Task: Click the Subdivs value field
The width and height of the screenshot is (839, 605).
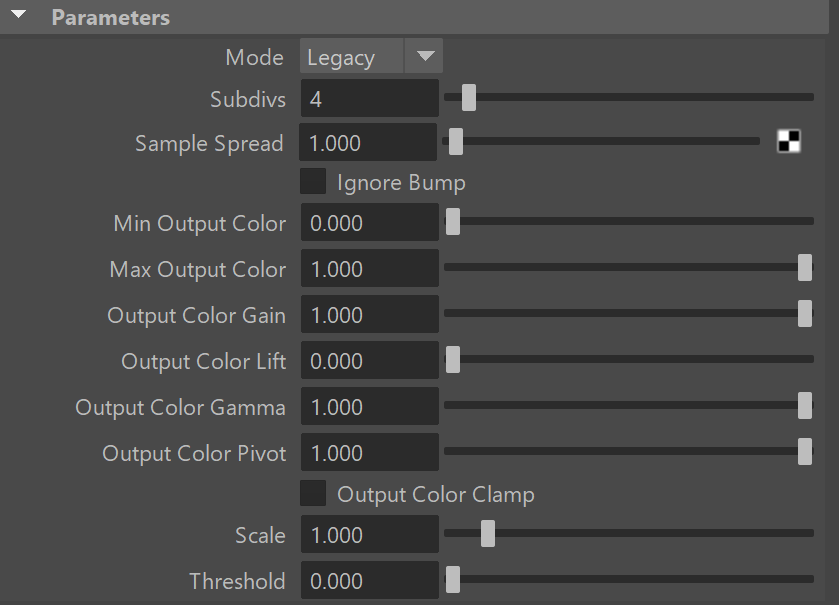Action: 370,98
